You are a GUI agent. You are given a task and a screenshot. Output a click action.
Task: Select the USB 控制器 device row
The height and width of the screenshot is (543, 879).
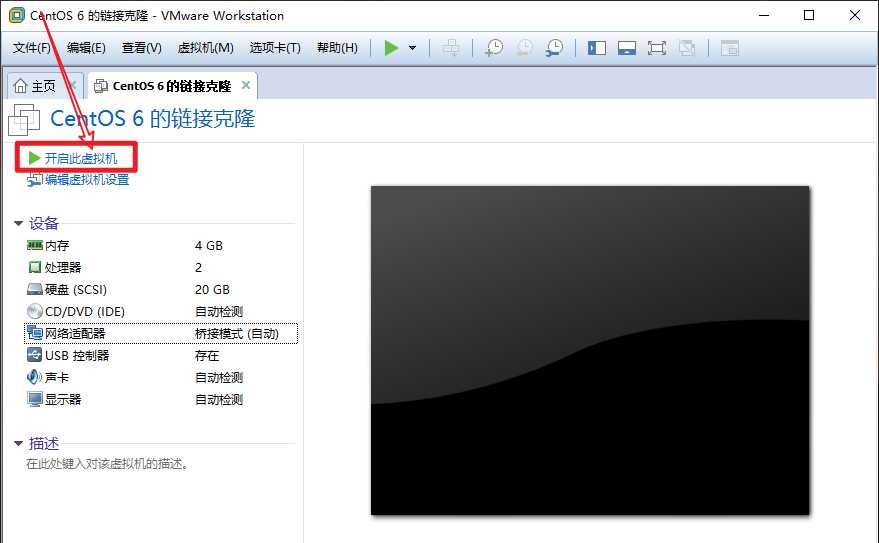161,355
